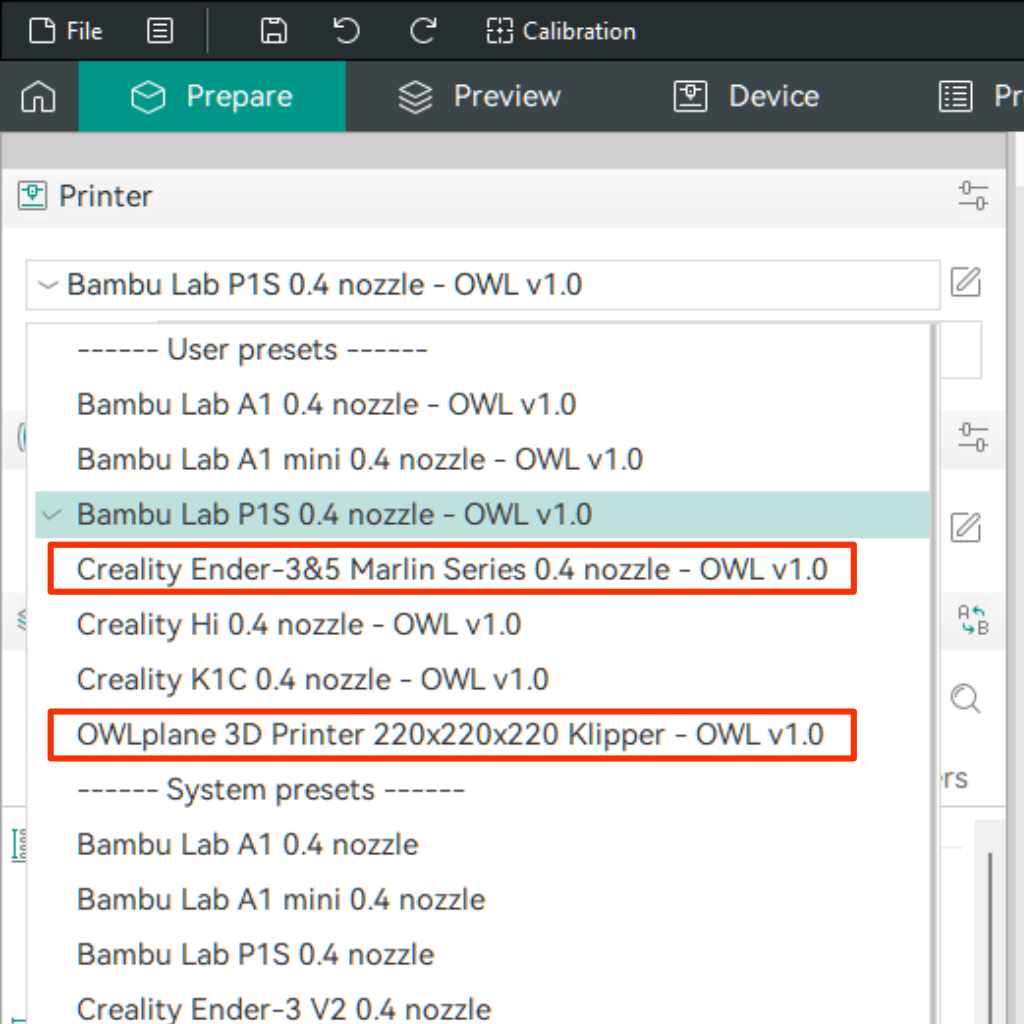The width and height of the screenshot is (1024, 1024).
Task: Pick Creality K1C 0.4 nozzle OWL preset
Action: [x=312, y=680]
